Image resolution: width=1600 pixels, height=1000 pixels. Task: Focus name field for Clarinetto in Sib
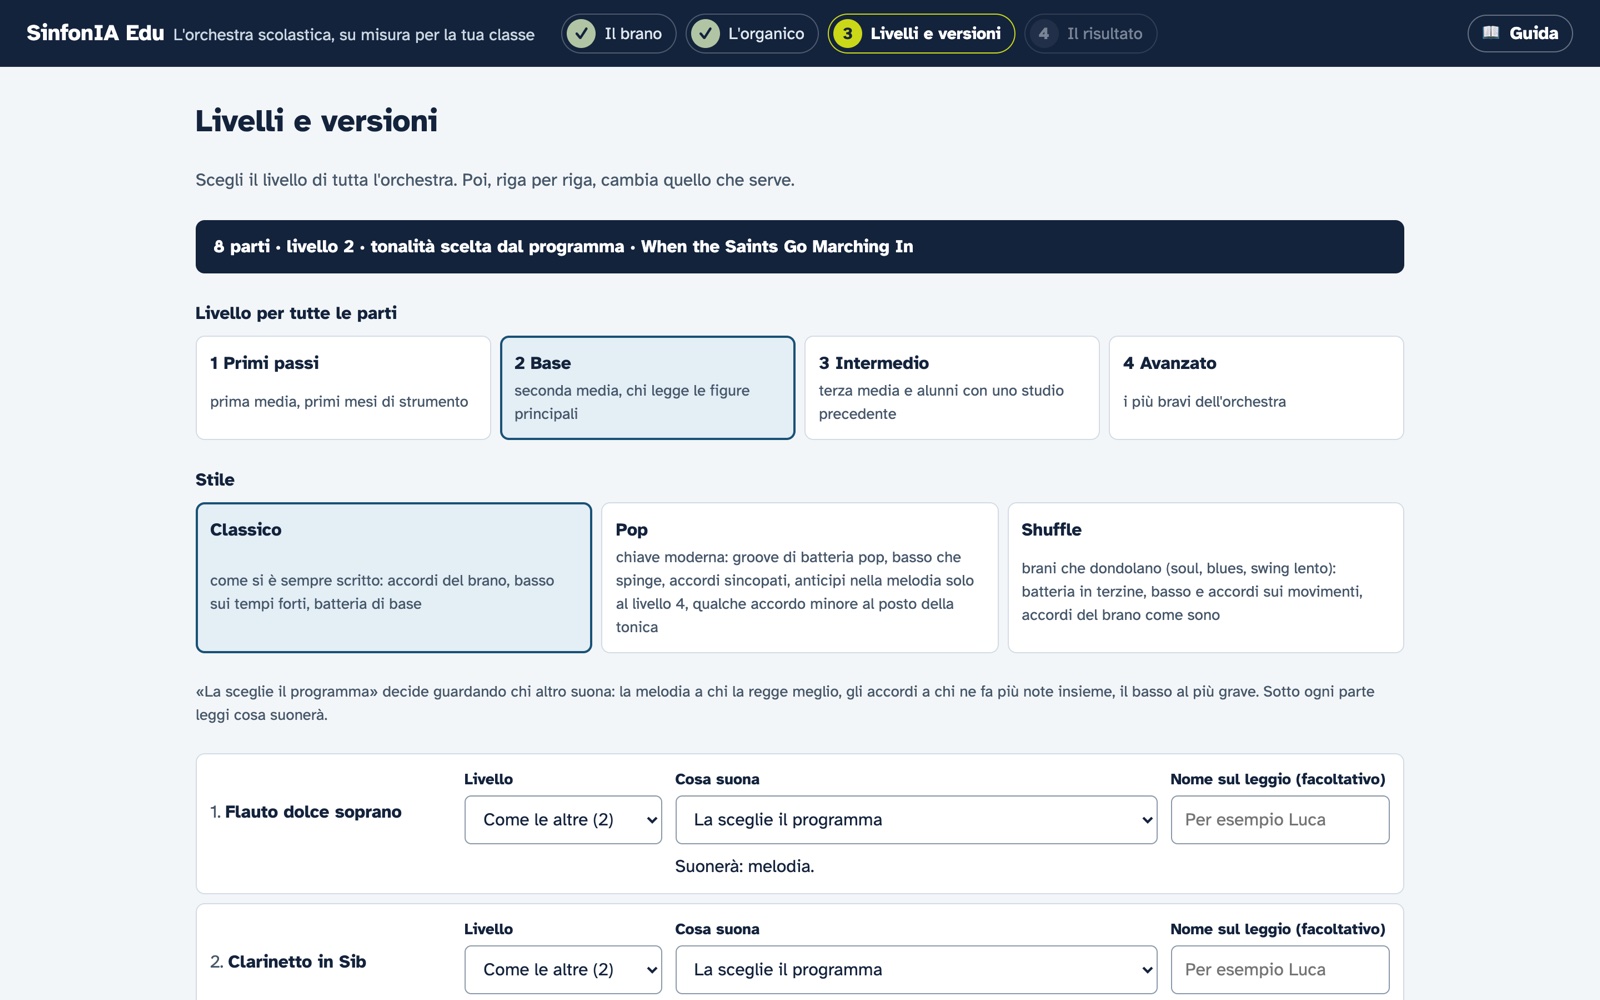1280,970
